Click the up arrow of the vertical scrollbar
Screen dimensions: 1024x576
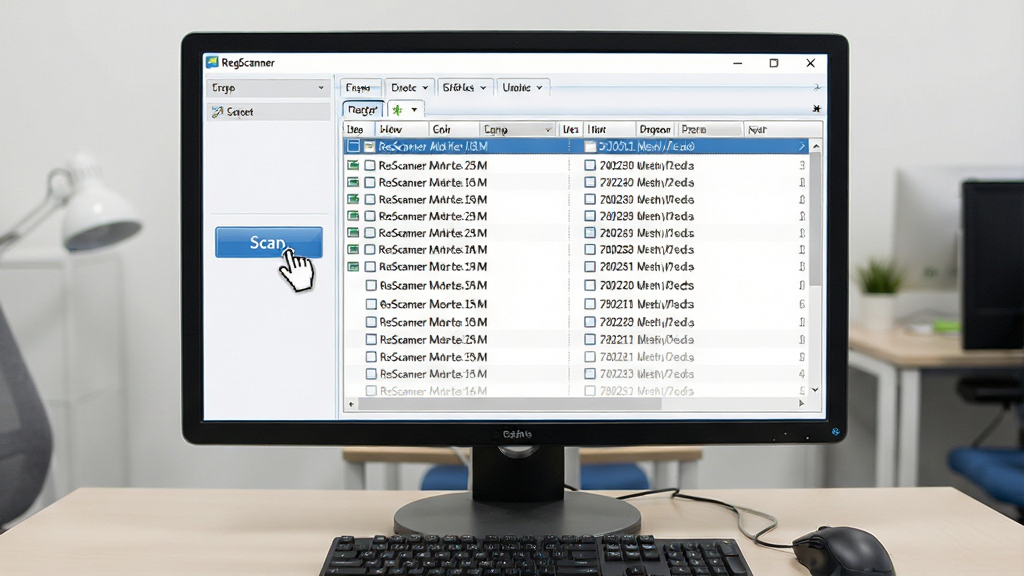[x=815, y=147]
